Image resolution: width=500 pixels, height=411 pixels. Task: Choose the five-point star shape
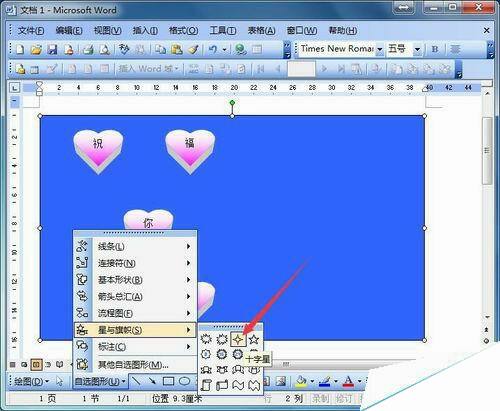pos(254,340)
